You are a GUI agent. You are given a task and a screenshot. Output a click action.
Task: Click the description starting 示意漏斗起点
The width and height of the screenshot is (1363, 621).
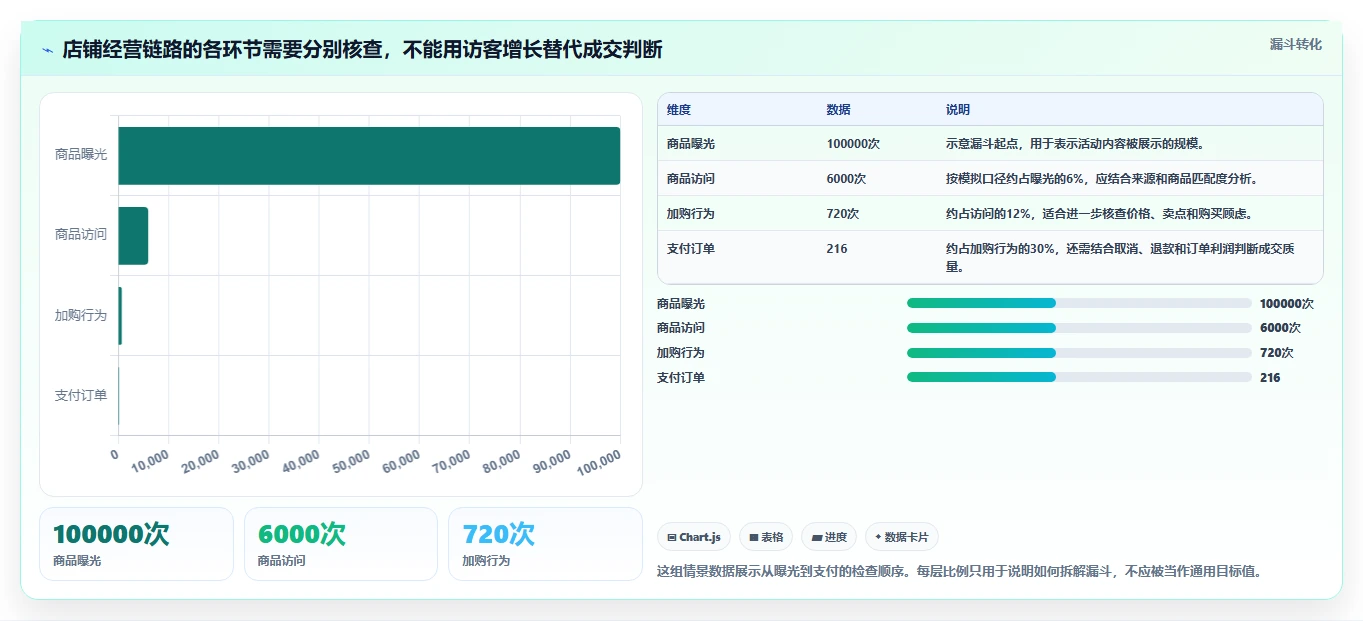click(1075, 144)
